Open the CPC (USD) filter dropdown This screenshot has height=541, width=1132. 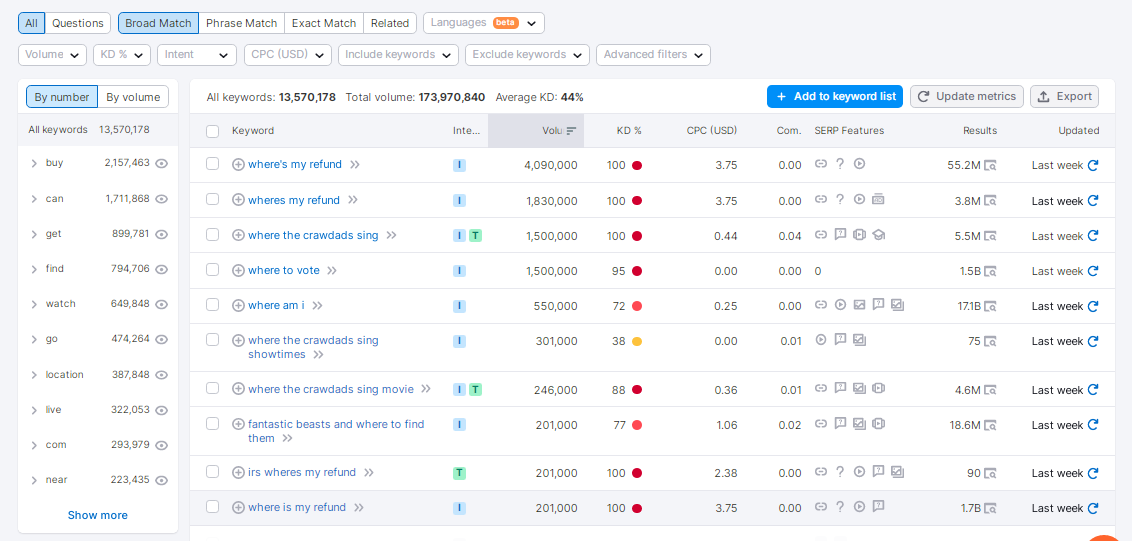pyautogui.click(x=288, y=55)
